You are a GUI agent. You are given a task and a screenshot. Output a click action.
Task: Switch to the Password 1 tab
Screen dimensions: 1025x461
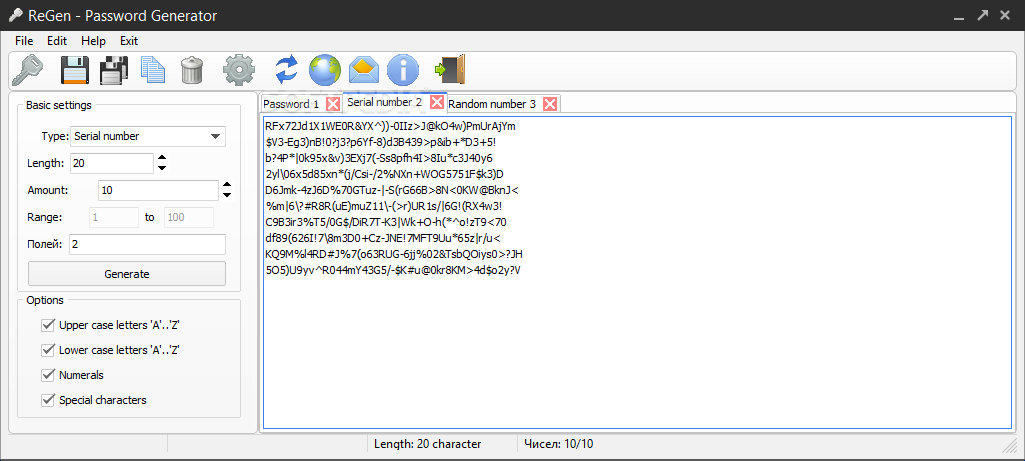tap(291, 104)
